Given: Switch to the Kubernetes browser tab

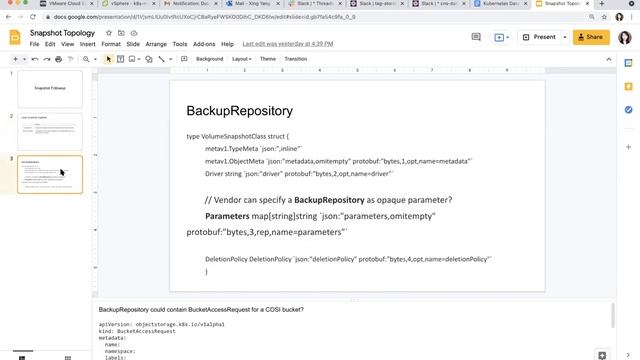Looking at the screenshot, I should click(500, 4).
